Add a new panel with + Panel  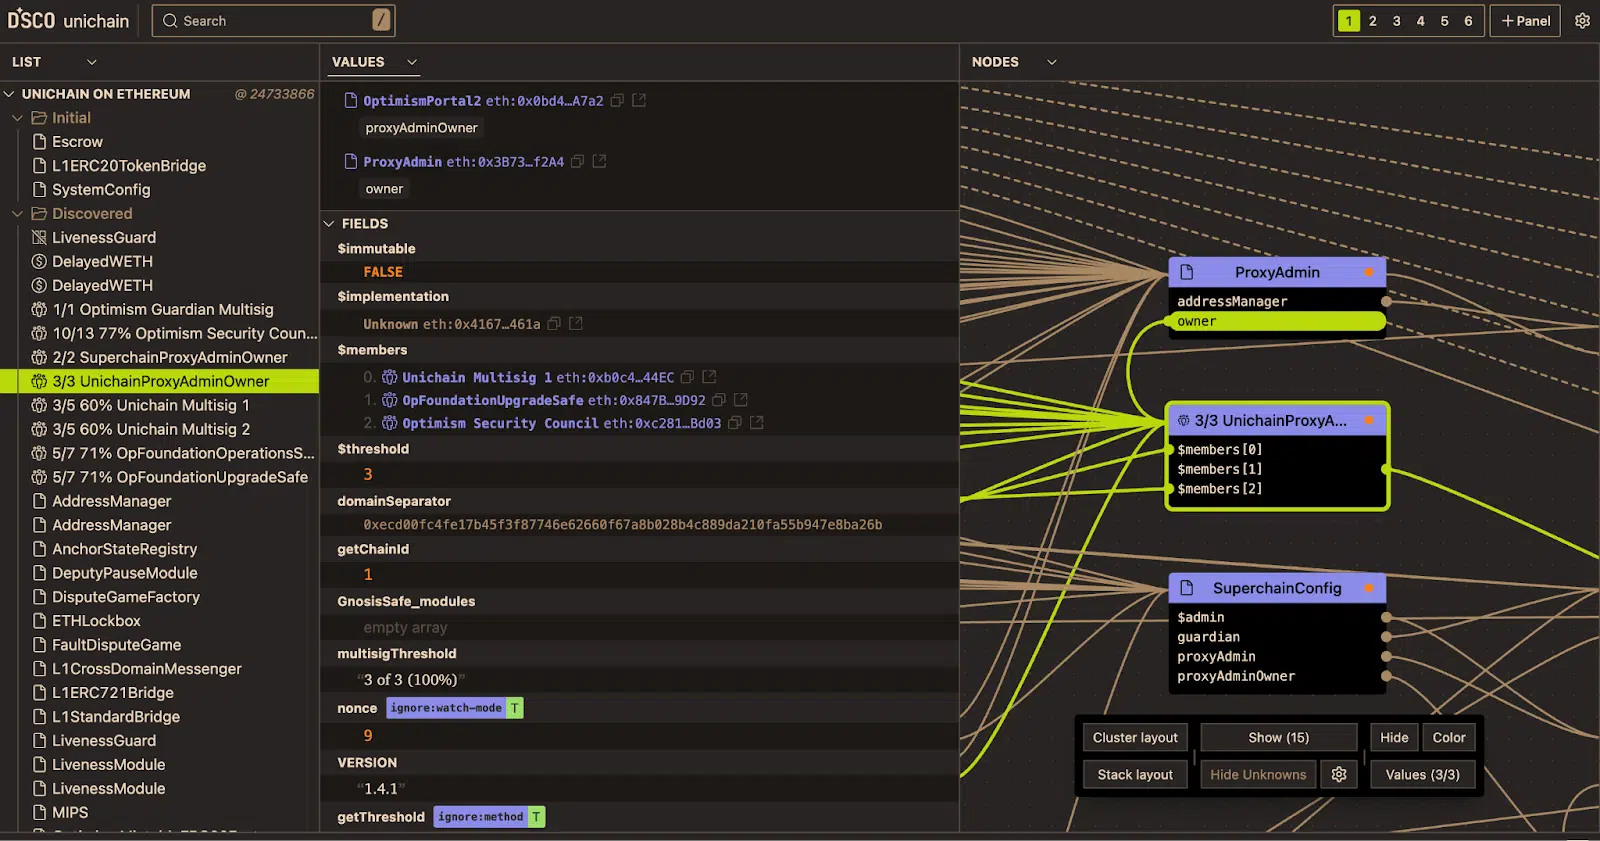tap(1525, 21)
